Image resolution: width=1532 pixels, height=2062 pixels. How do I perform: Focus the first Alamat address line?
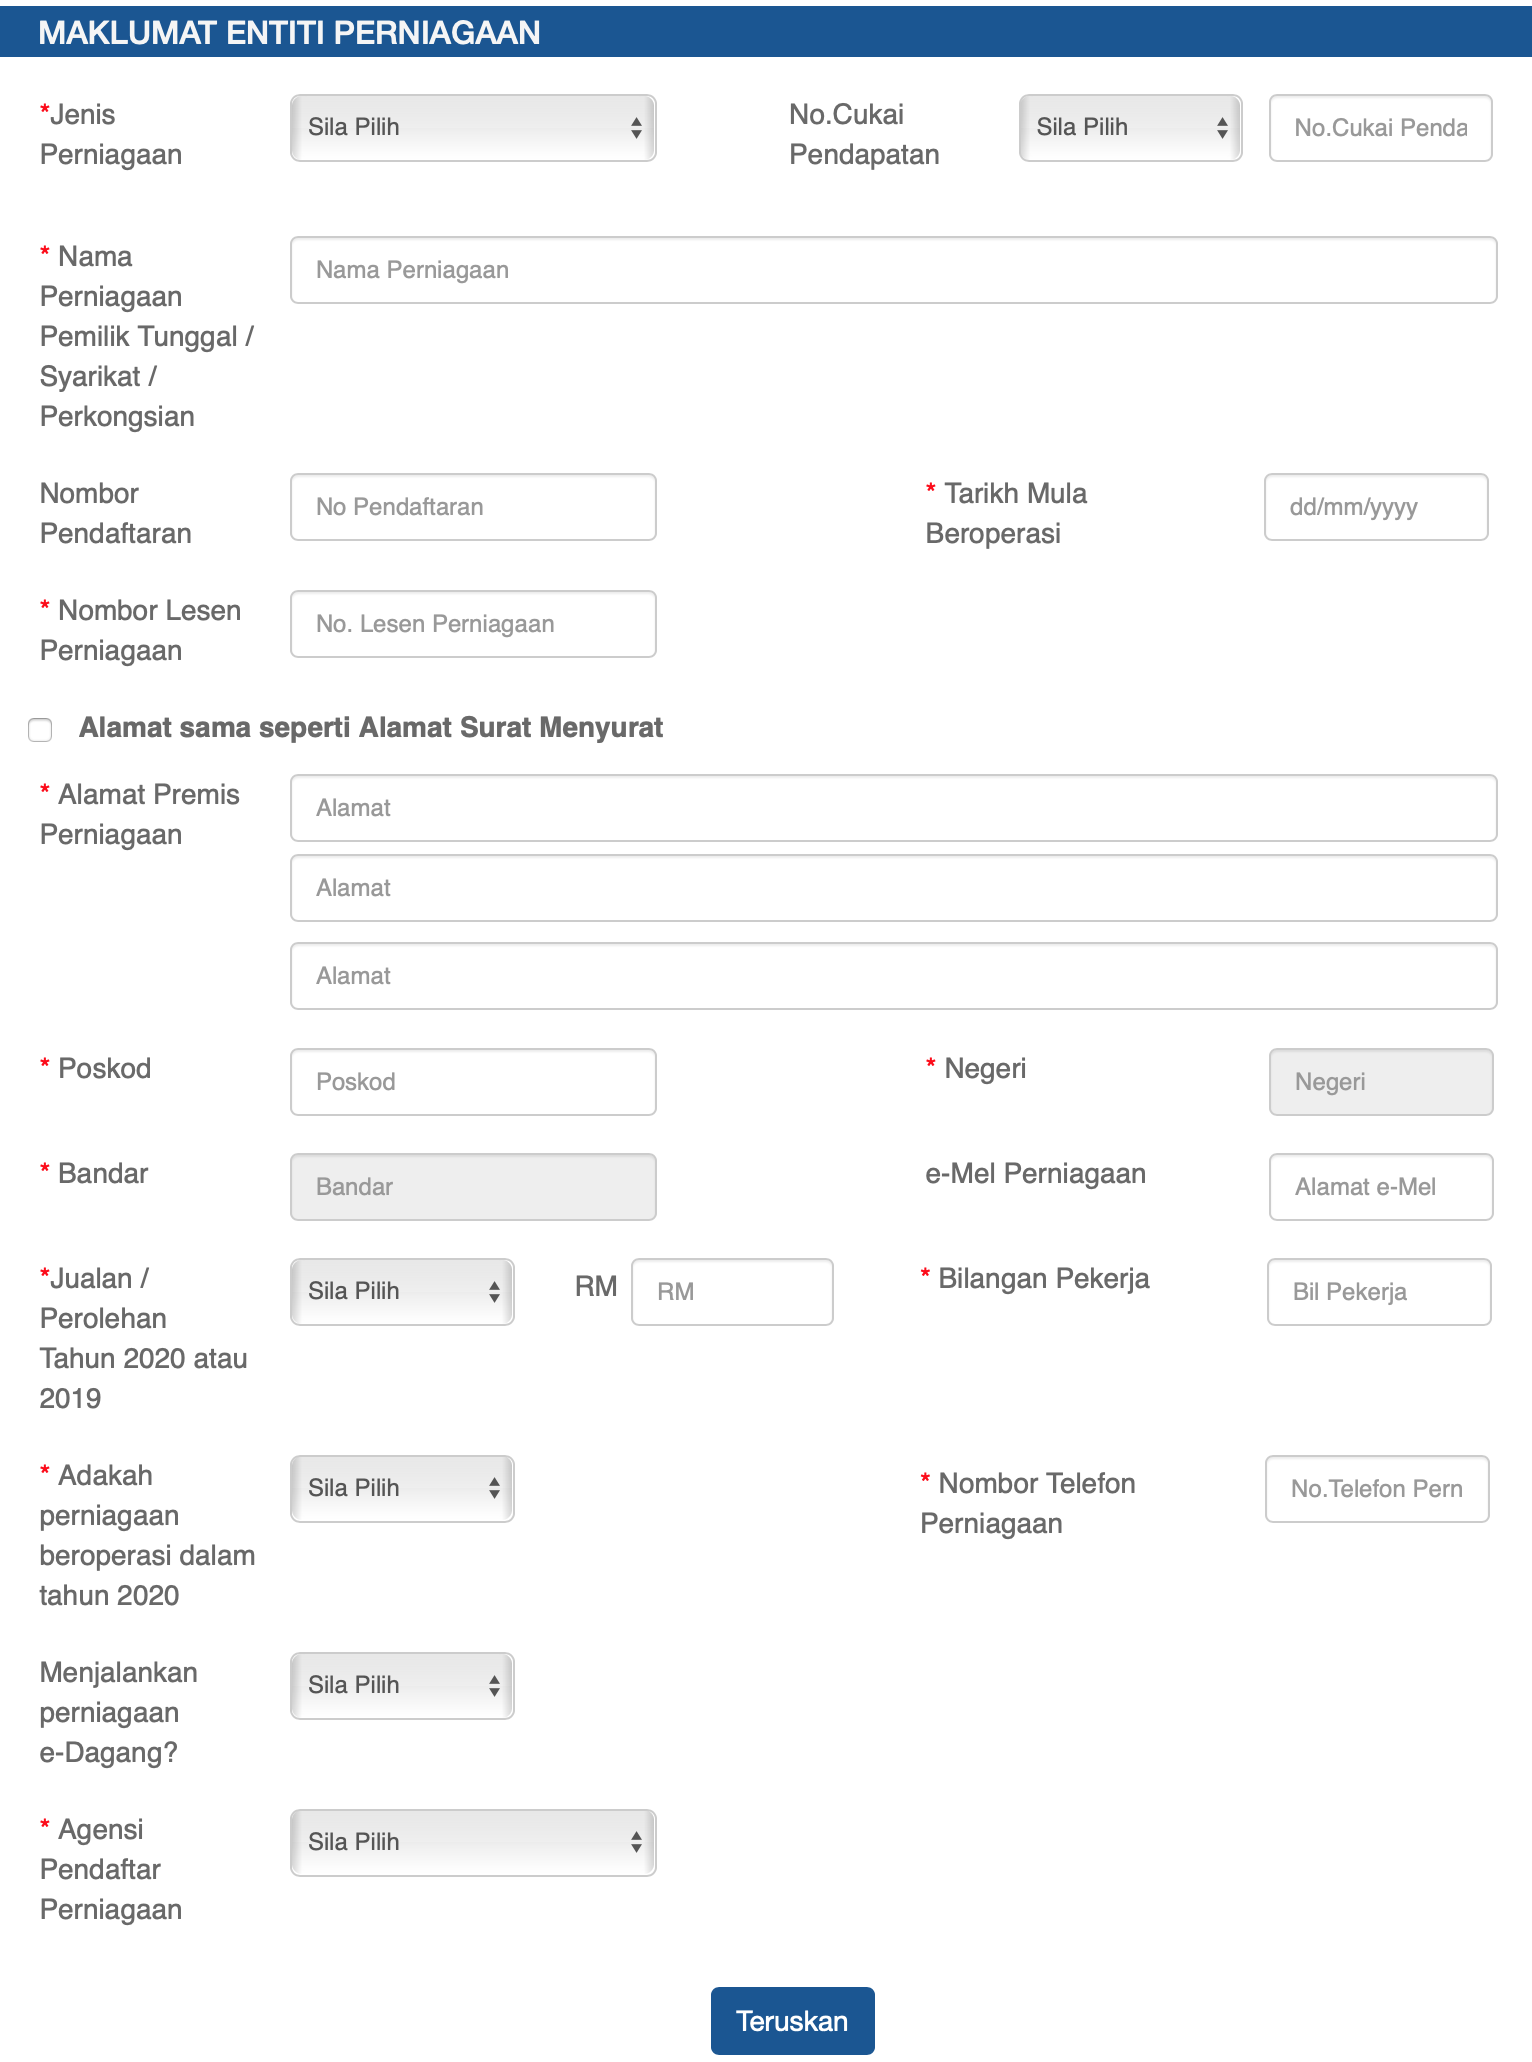pos(893,808)
